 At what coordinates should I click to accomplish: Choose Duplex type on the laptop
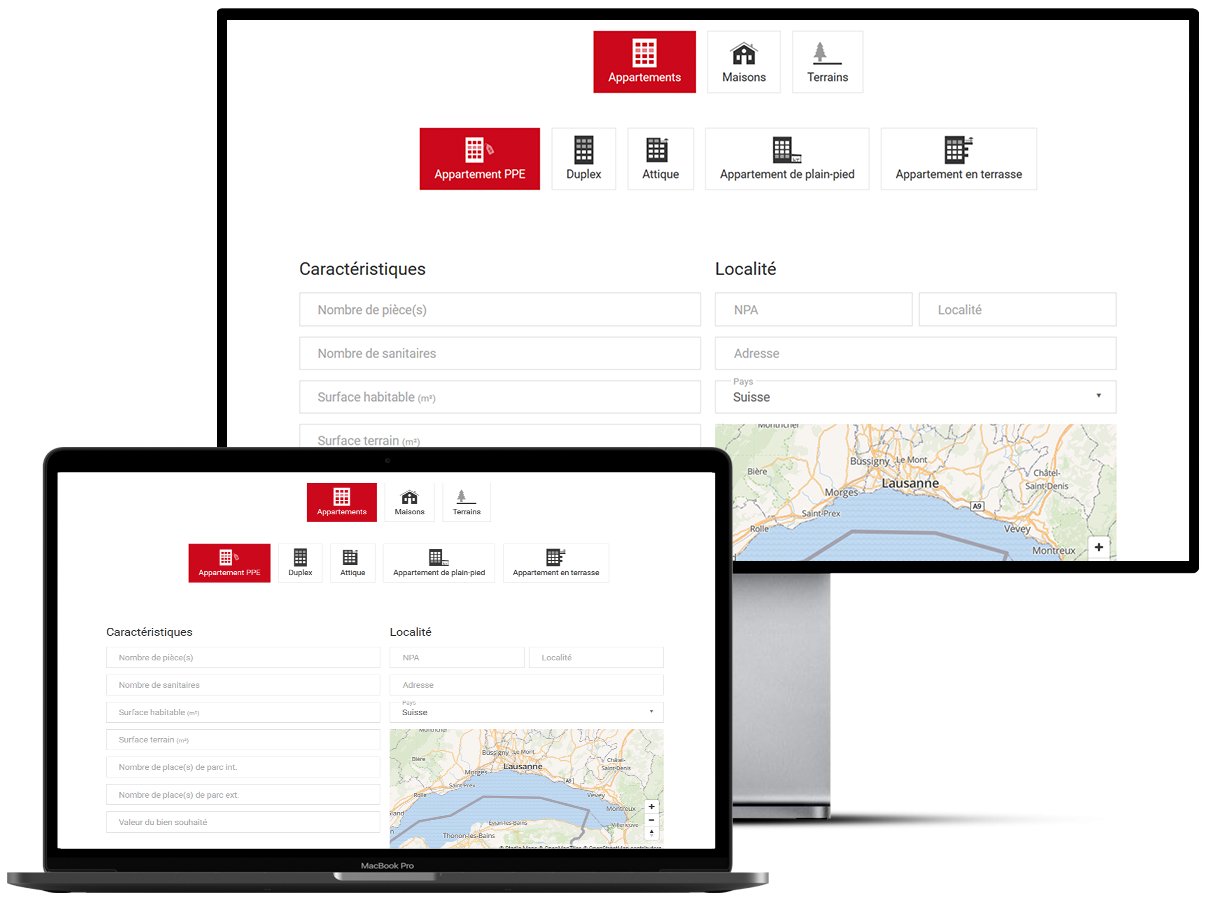300,563
